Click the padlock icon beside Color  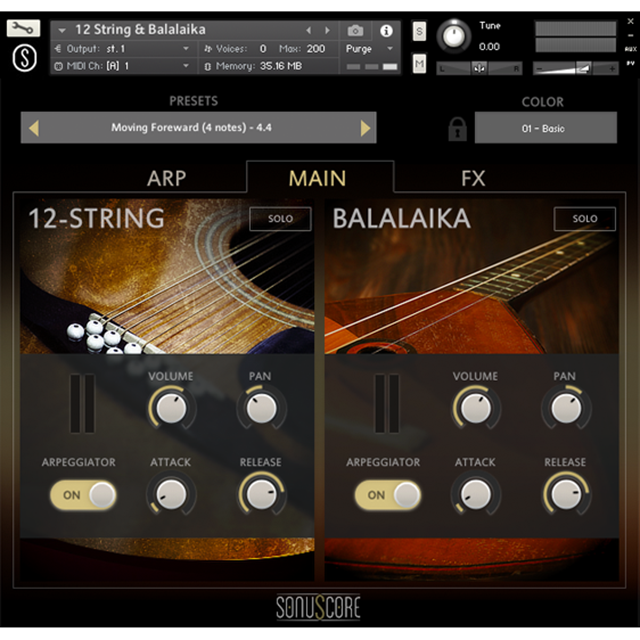coord(457,129)
